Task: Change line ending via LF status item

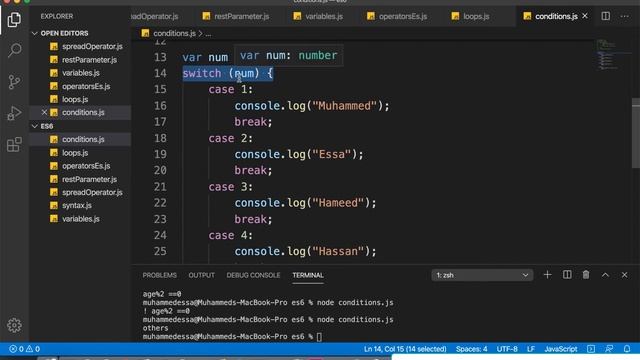Action: pyautogui.click(x=531, y=349)
